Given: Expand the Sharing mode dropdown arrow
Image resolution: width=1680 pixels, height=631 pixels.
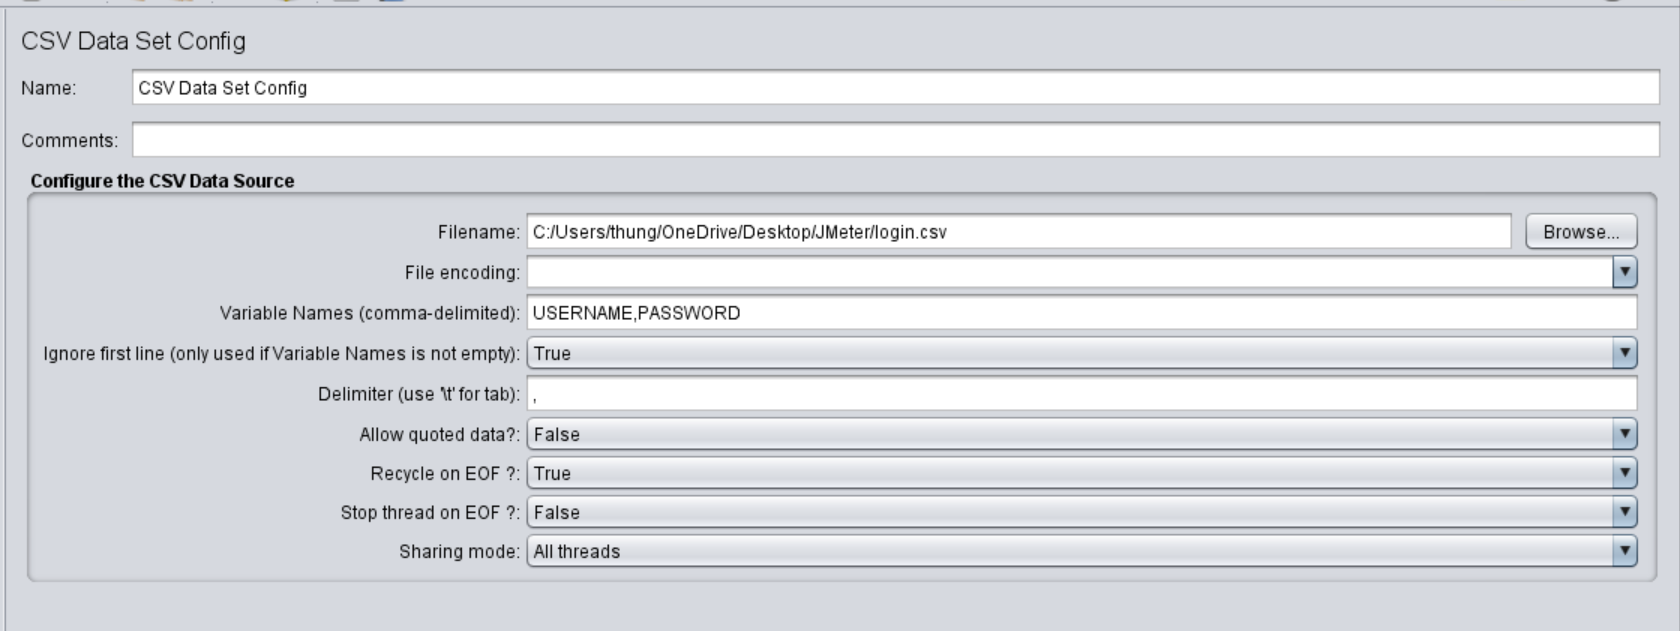Looking at the screenshot, I should [x=1624, y=551].
